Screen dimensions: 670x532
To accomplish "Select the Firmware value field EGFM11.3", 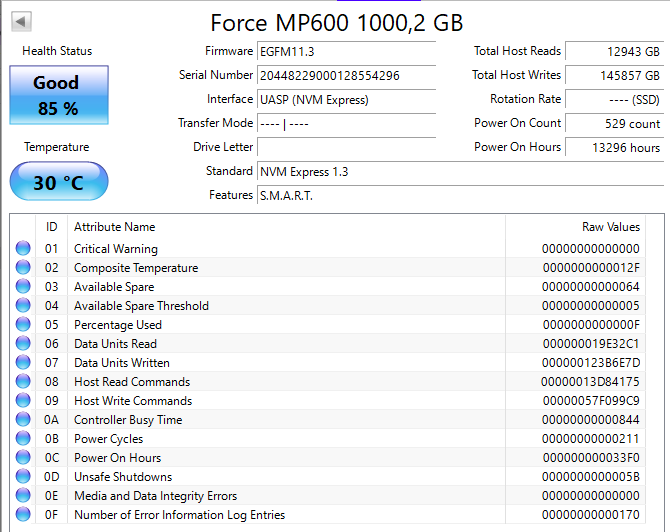I will tap(346, 51).
